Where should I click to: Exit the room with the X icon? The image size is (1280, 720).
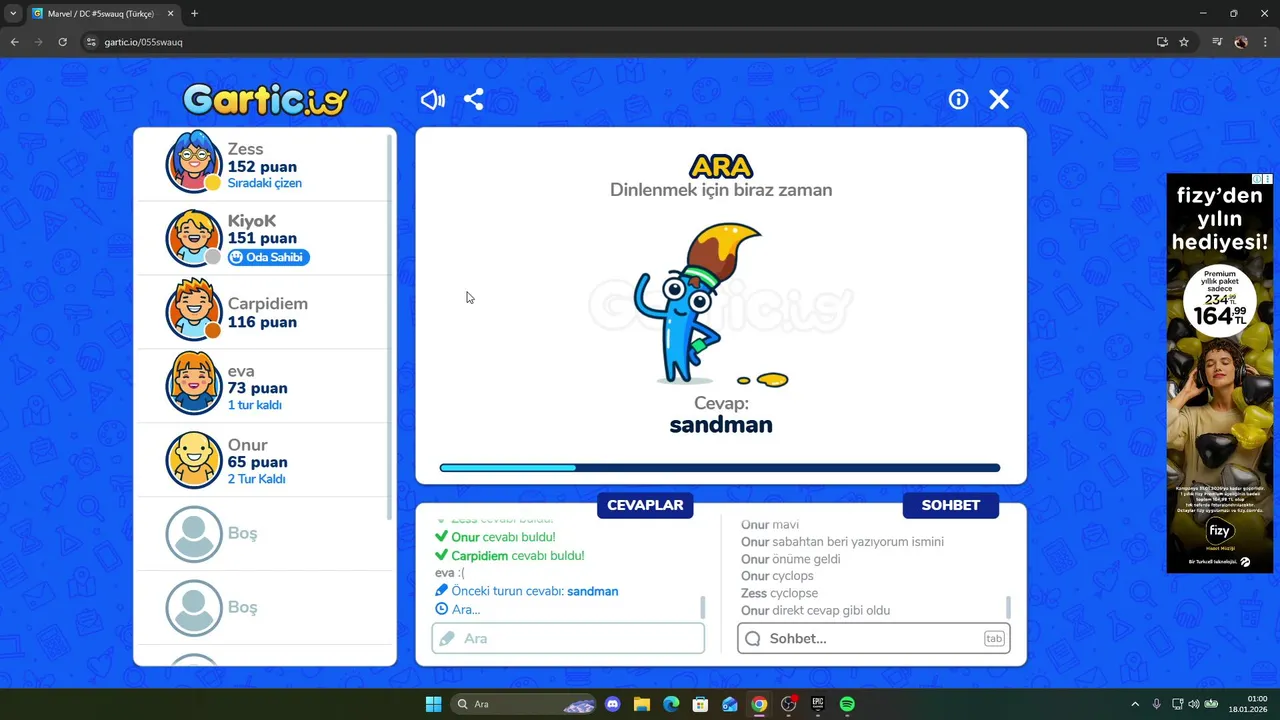[999, 99]
